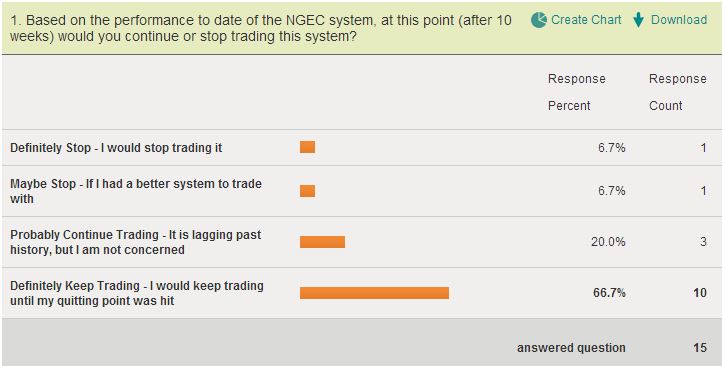Click the response count of 3
The height and width of the screenshot is (366, 723).
coord(703,242)
